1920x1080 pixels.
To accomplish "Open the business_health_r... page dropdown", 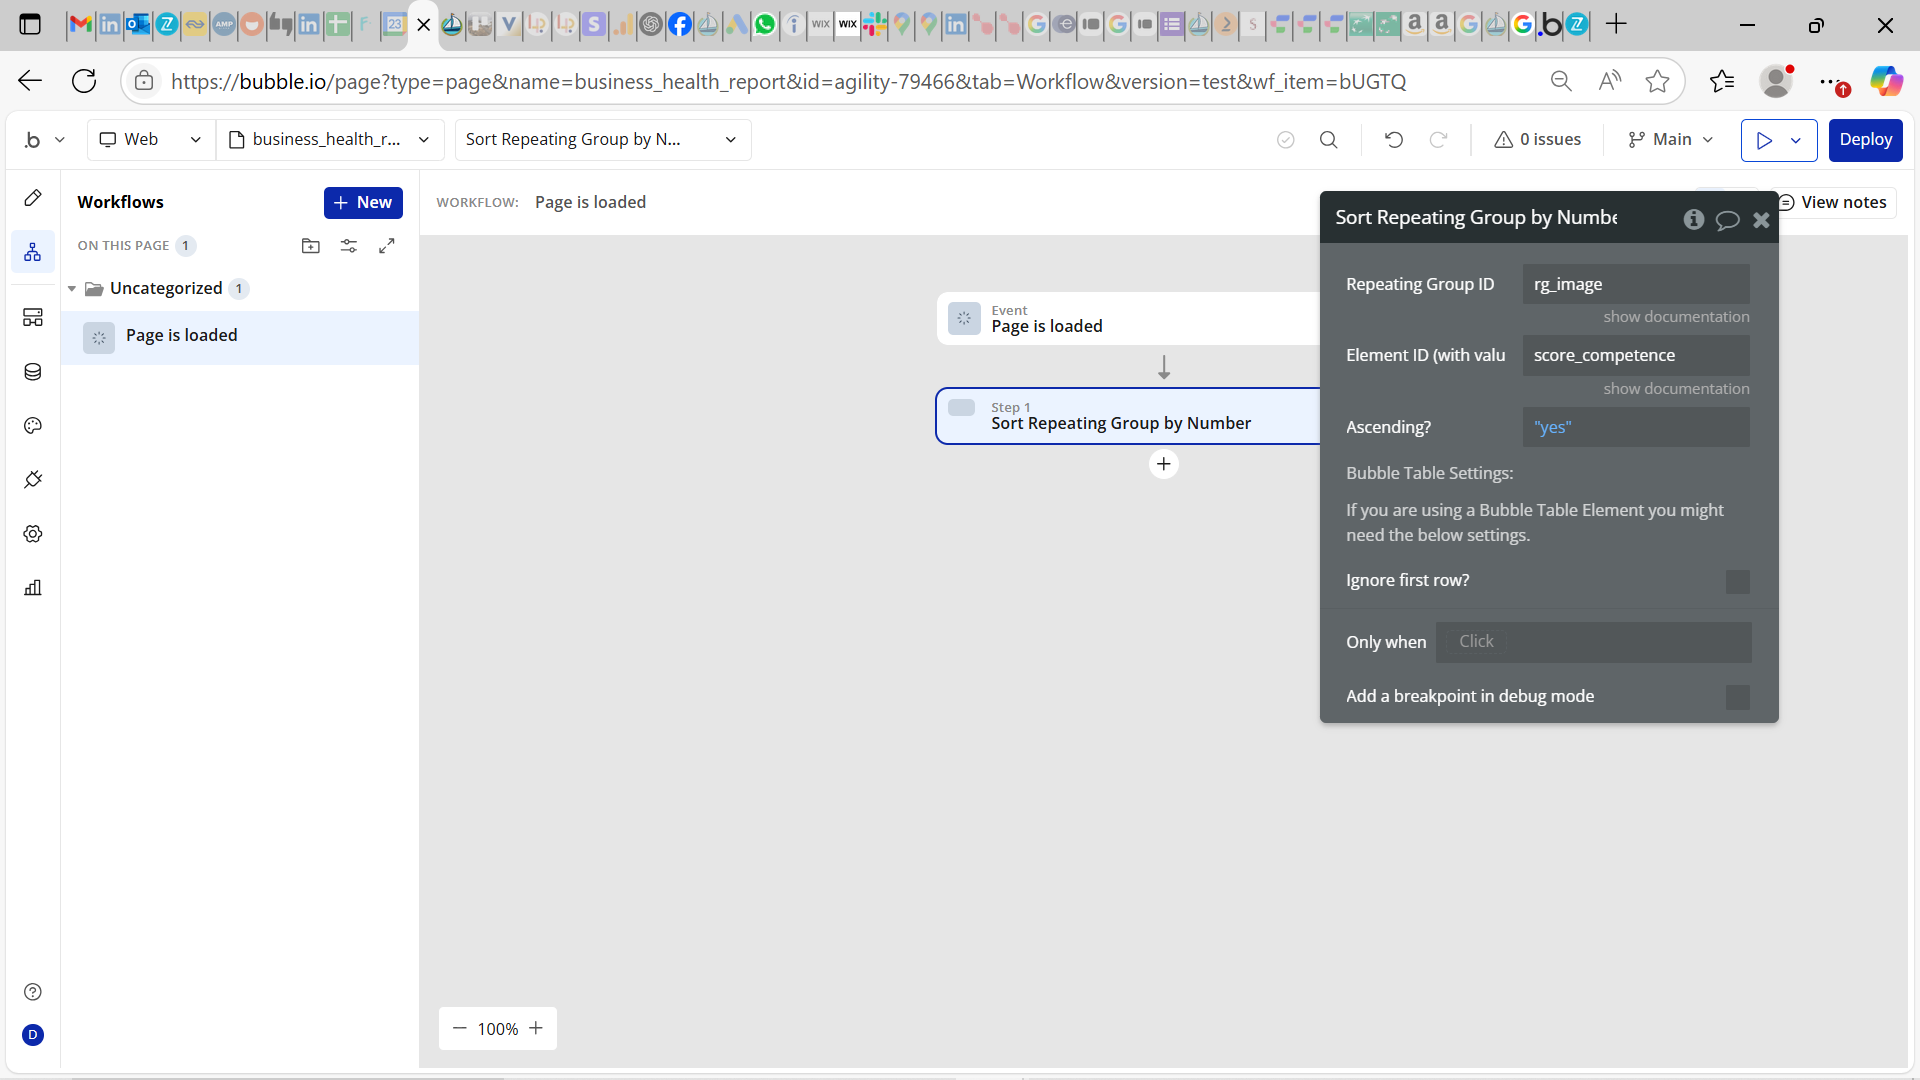I will (x=331, y=140).
